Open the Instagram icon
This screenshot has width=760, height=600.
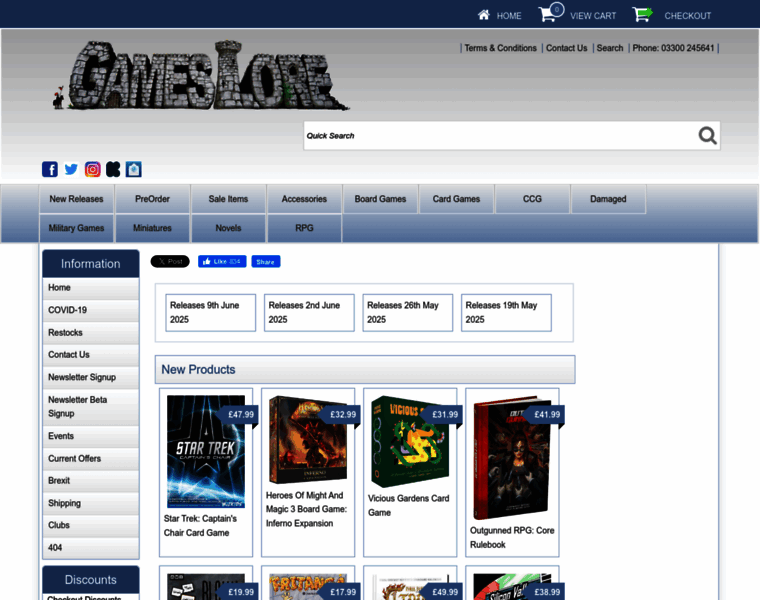[x=93, y=169]
